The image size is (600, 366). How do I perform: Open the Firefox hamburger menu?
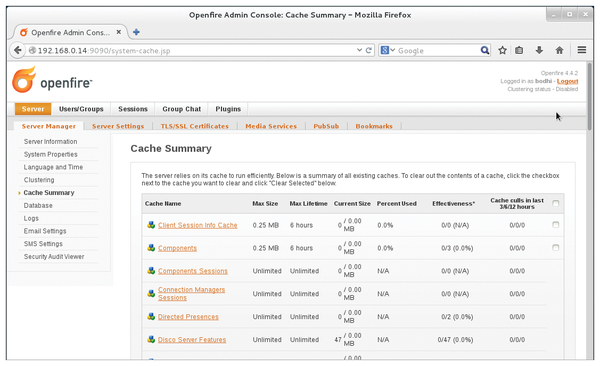point(582,50)
